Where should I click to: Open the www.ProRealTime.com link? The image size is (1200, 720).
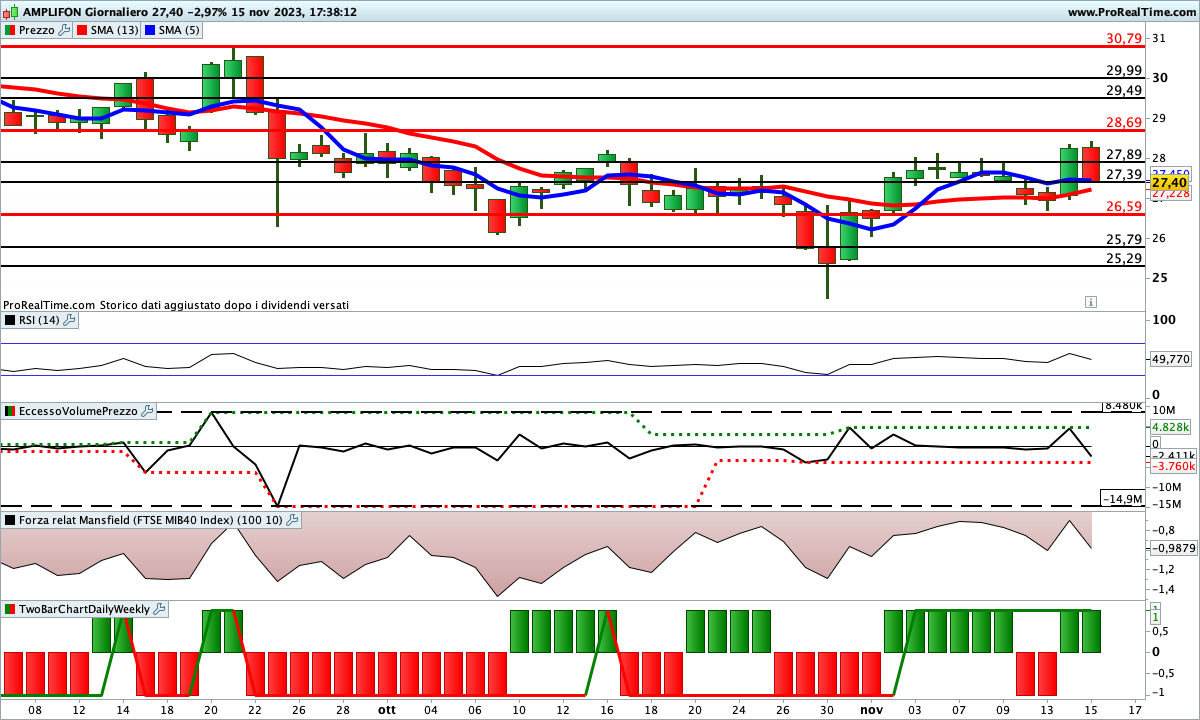pyautogui.click(x=1131, y=12)
